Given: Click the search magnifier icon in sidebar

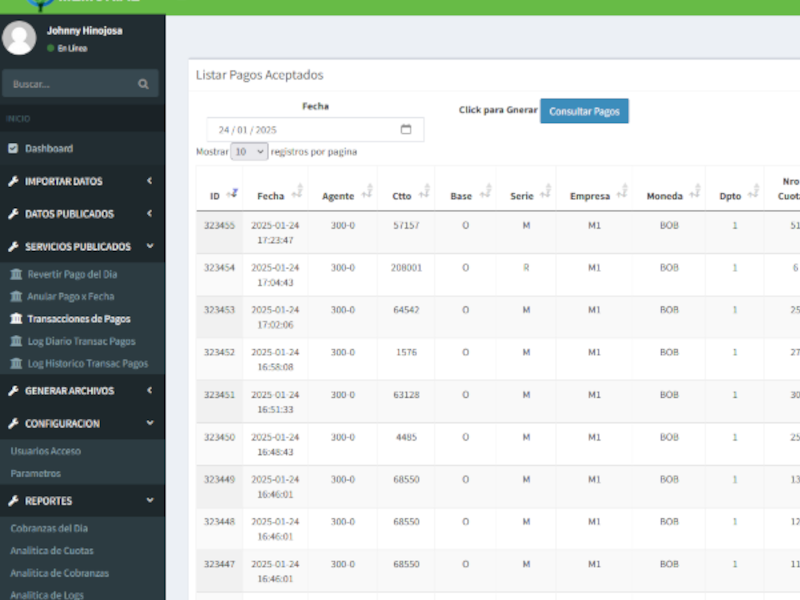Looking at the screenshot, I should pos(144,85).
